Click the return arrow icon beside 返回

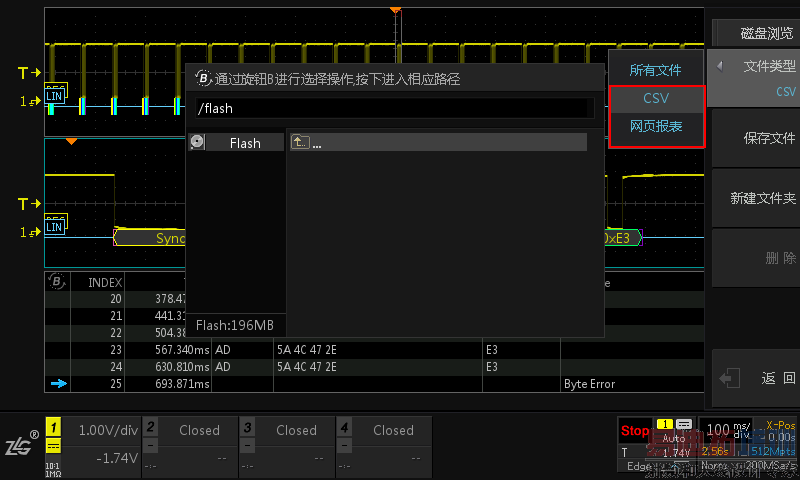click(729, 378)
